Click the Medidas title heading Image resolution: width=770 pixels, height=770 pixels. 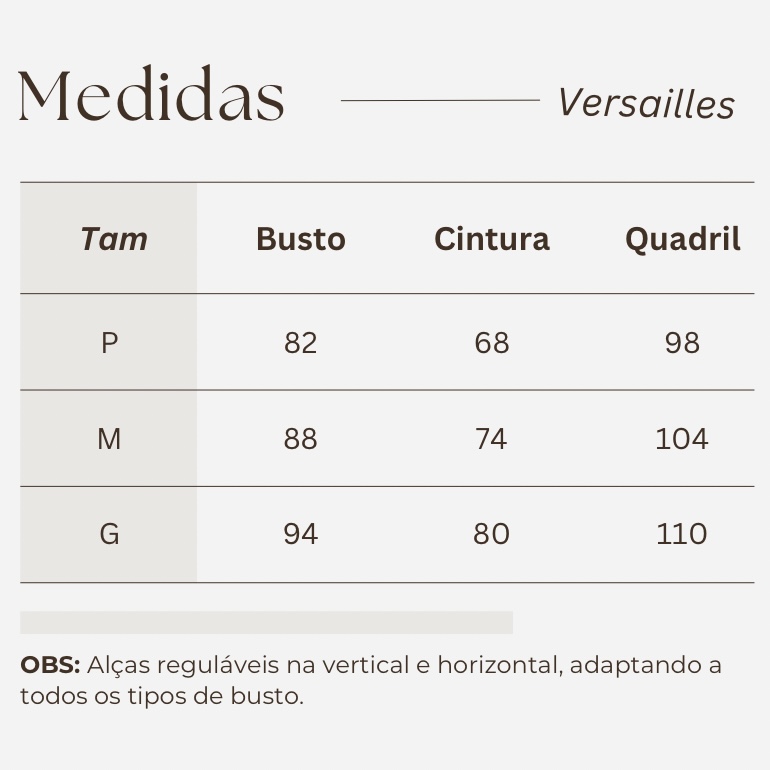coord(152,96)
